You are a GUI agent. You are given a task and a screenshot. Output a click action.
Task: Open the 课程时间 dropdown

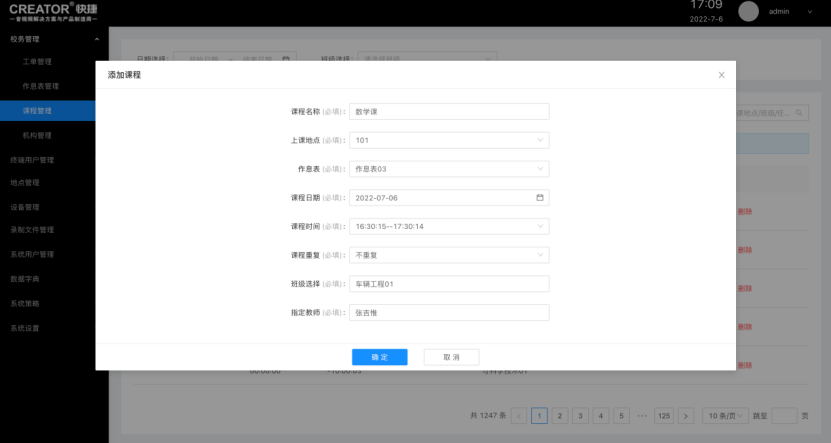tap(449, 226)
